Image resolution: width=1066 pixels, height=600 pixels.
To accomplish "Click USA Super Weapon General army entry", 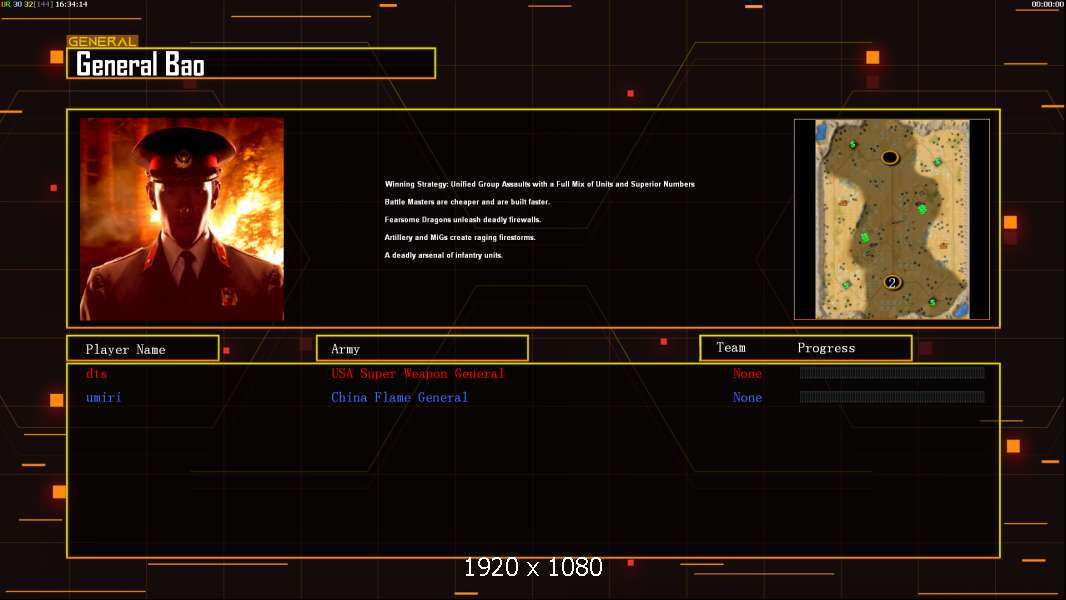I will 417,373.
